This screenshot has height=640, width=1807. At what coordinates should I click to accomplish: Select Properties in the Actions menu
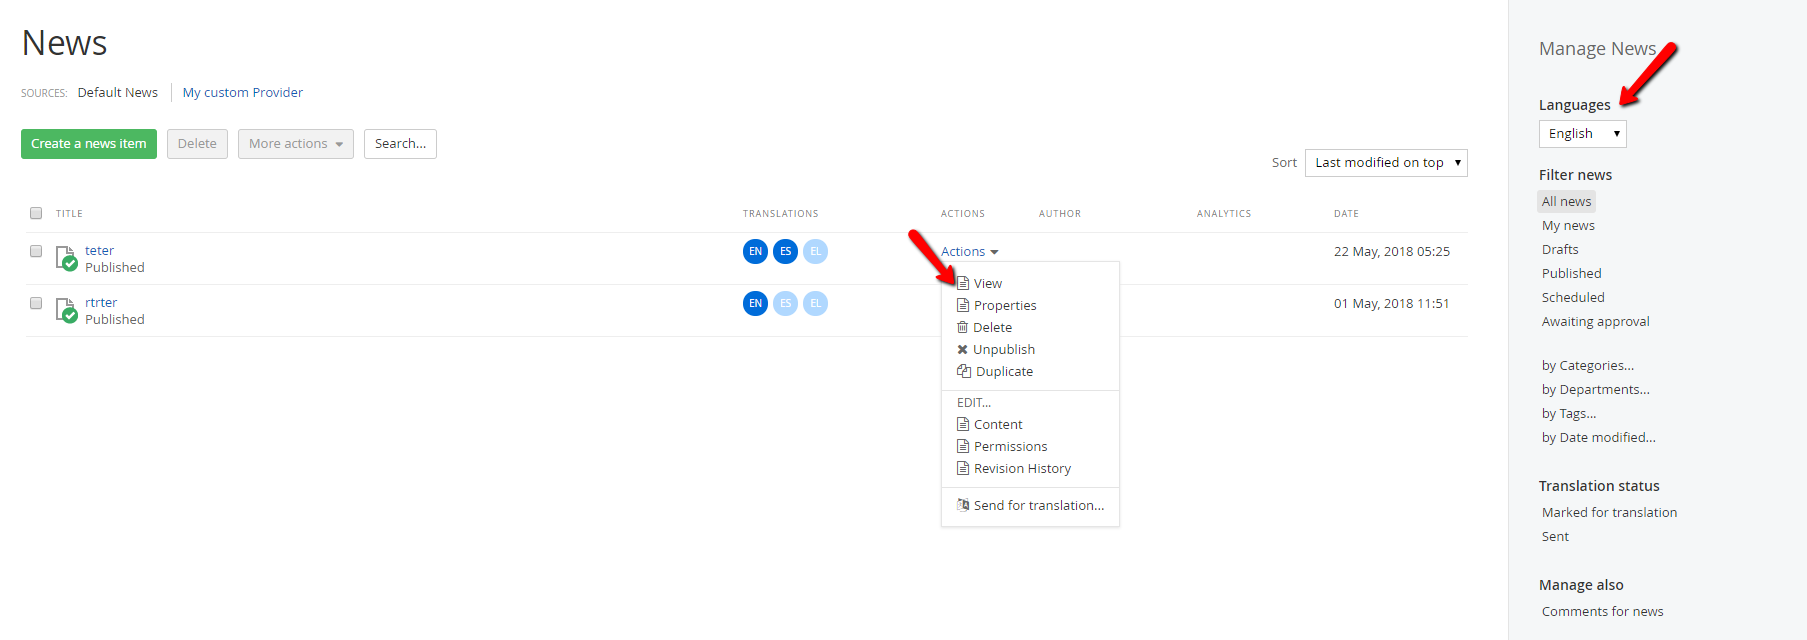pos(1005,305)
